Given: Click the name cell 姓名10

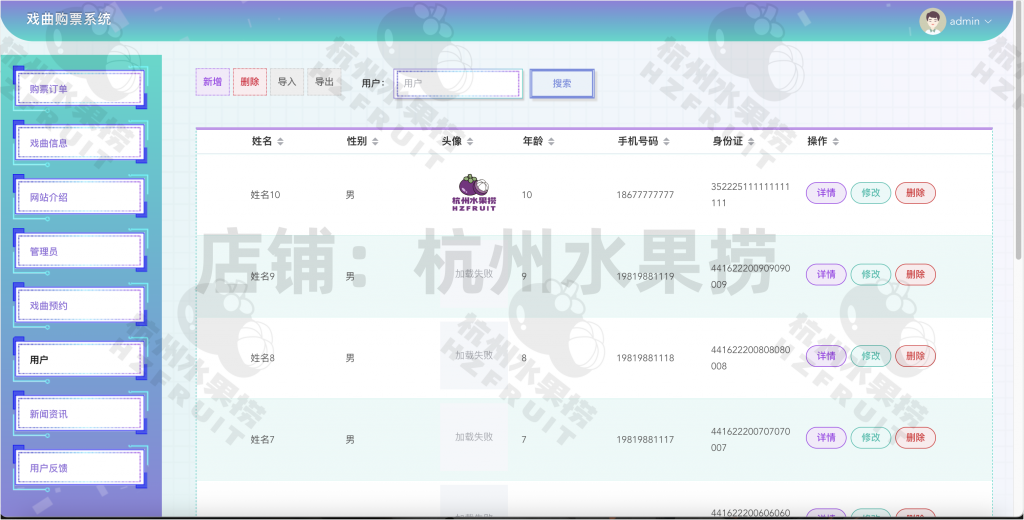Looking at the screenshot, I should coord(265,195).
